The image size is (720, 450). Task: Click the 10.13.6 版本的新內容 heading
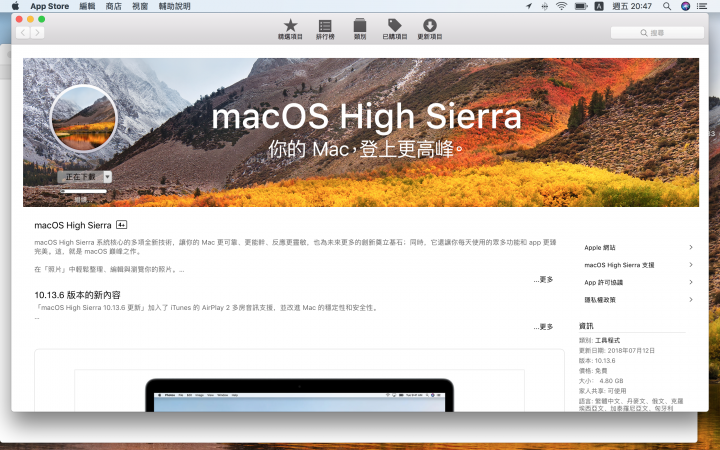[77, 295]
